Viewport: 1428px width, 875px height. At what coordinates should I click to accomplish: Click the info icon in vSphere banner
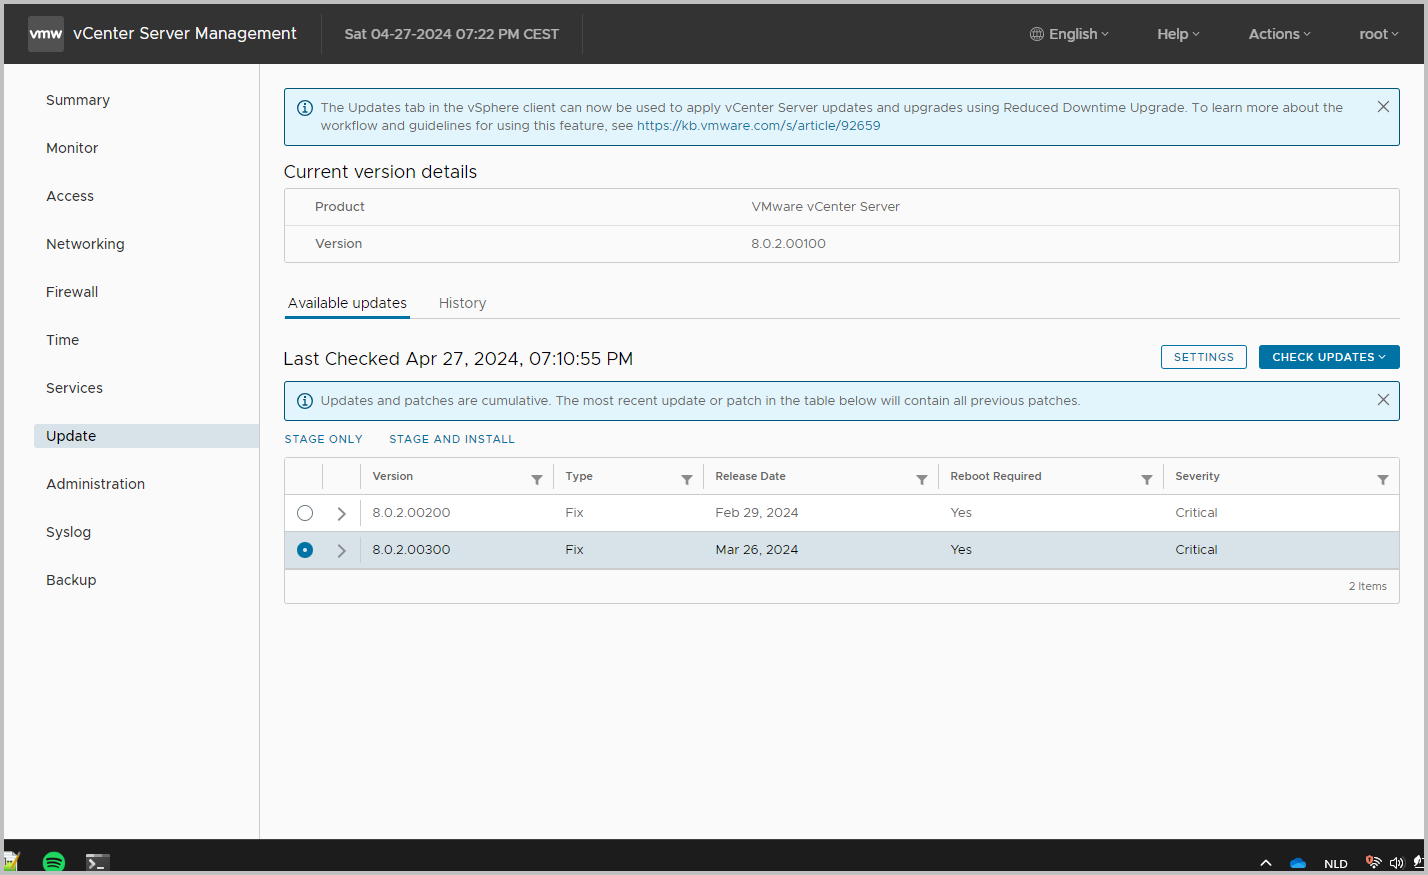pos(305,108)
